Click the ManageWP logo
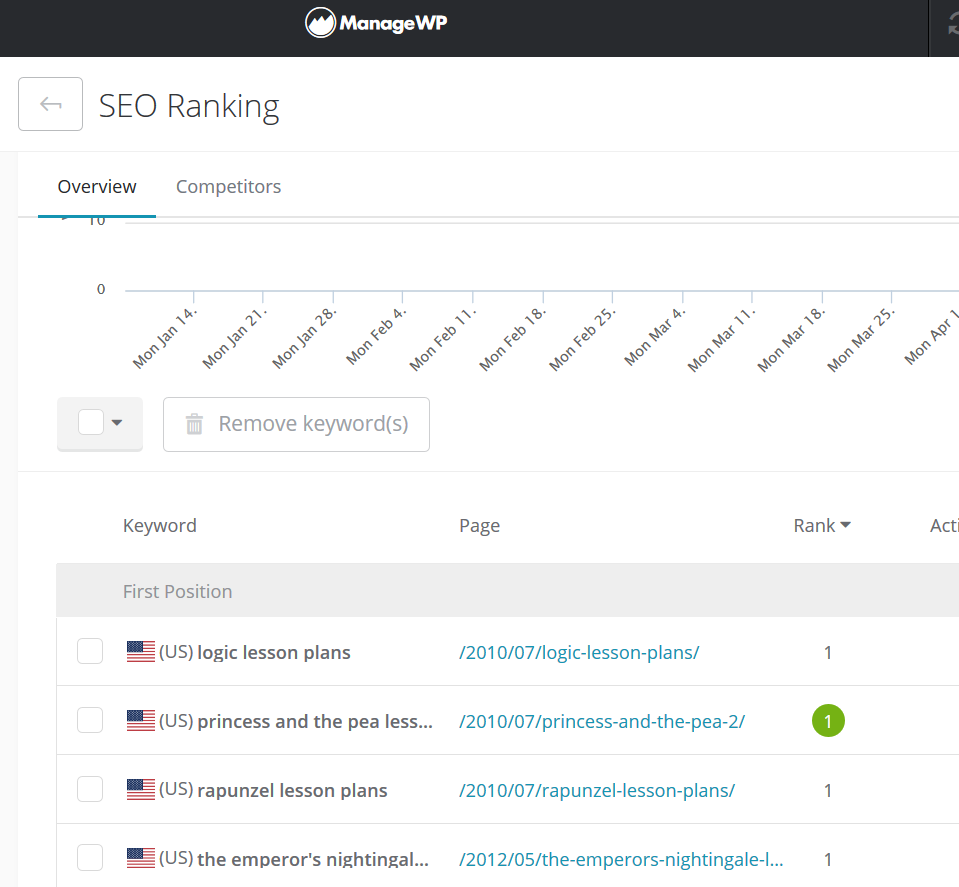 [376, 23]
